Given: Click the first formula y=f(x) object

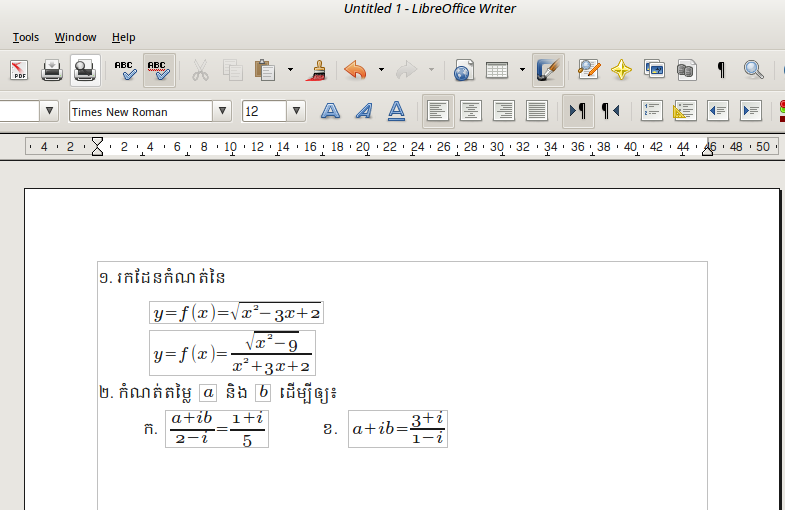Looking at the screenshot, I should coord(236,313).
